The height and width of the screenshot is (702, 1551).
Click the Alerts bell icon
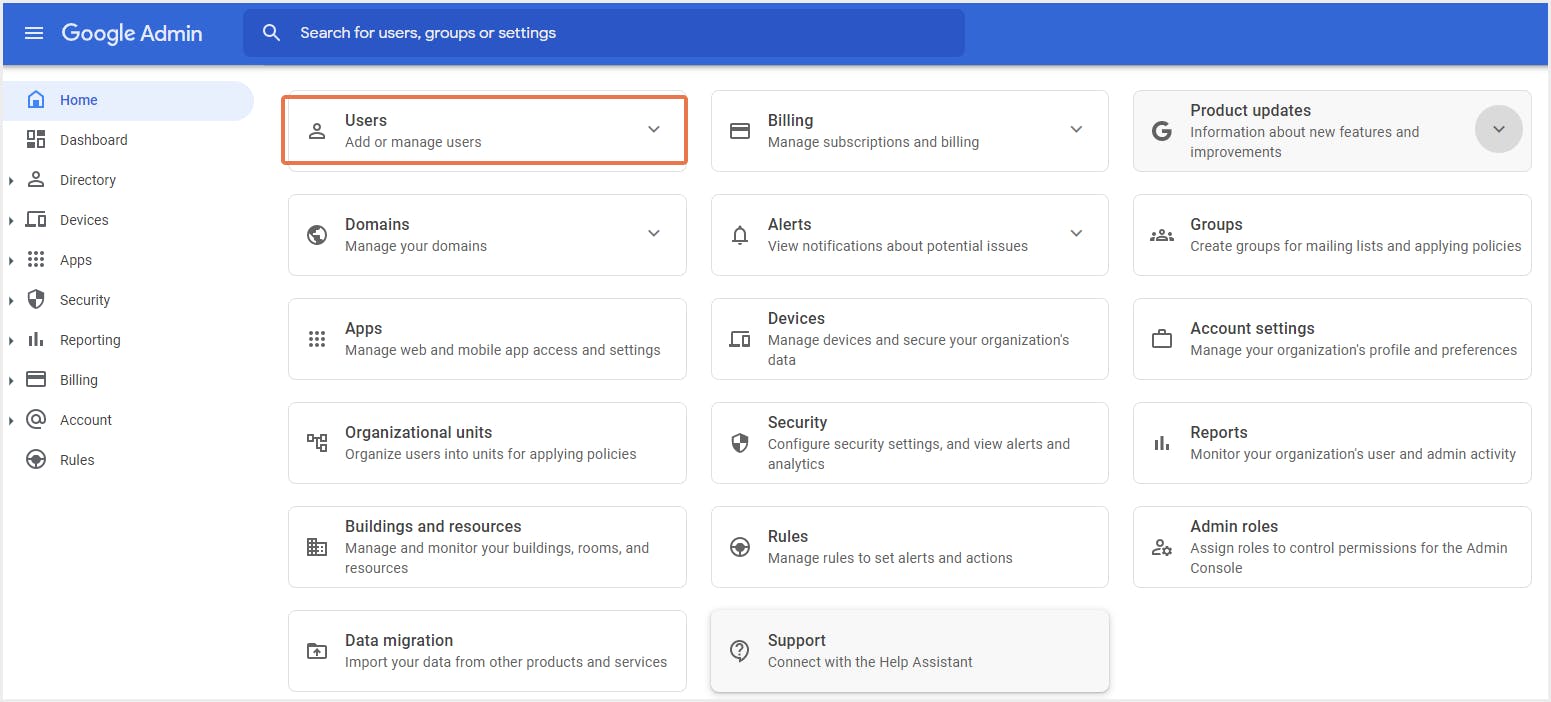(740, 234)
